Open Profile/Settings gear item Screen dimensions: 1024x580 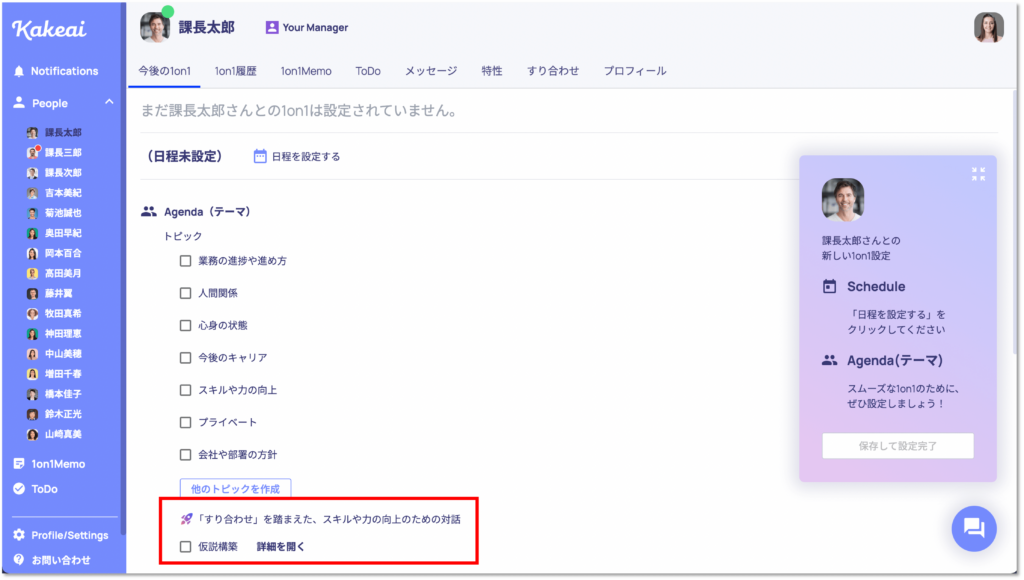(61, 536)
